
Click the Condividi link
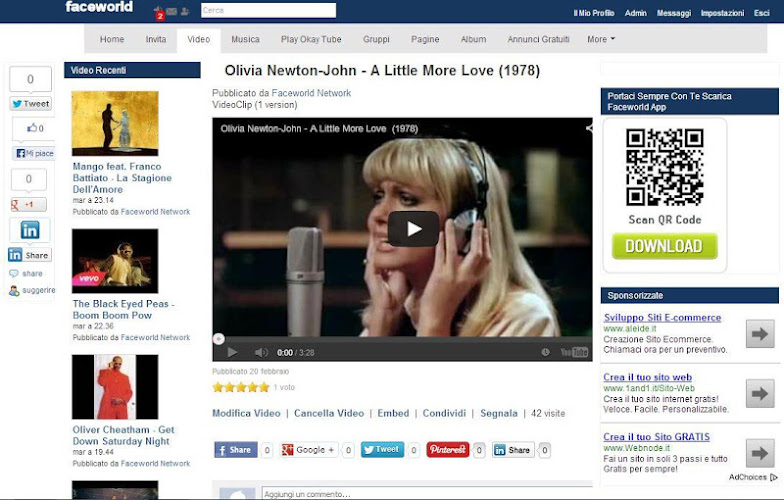[x=444, y=414]
